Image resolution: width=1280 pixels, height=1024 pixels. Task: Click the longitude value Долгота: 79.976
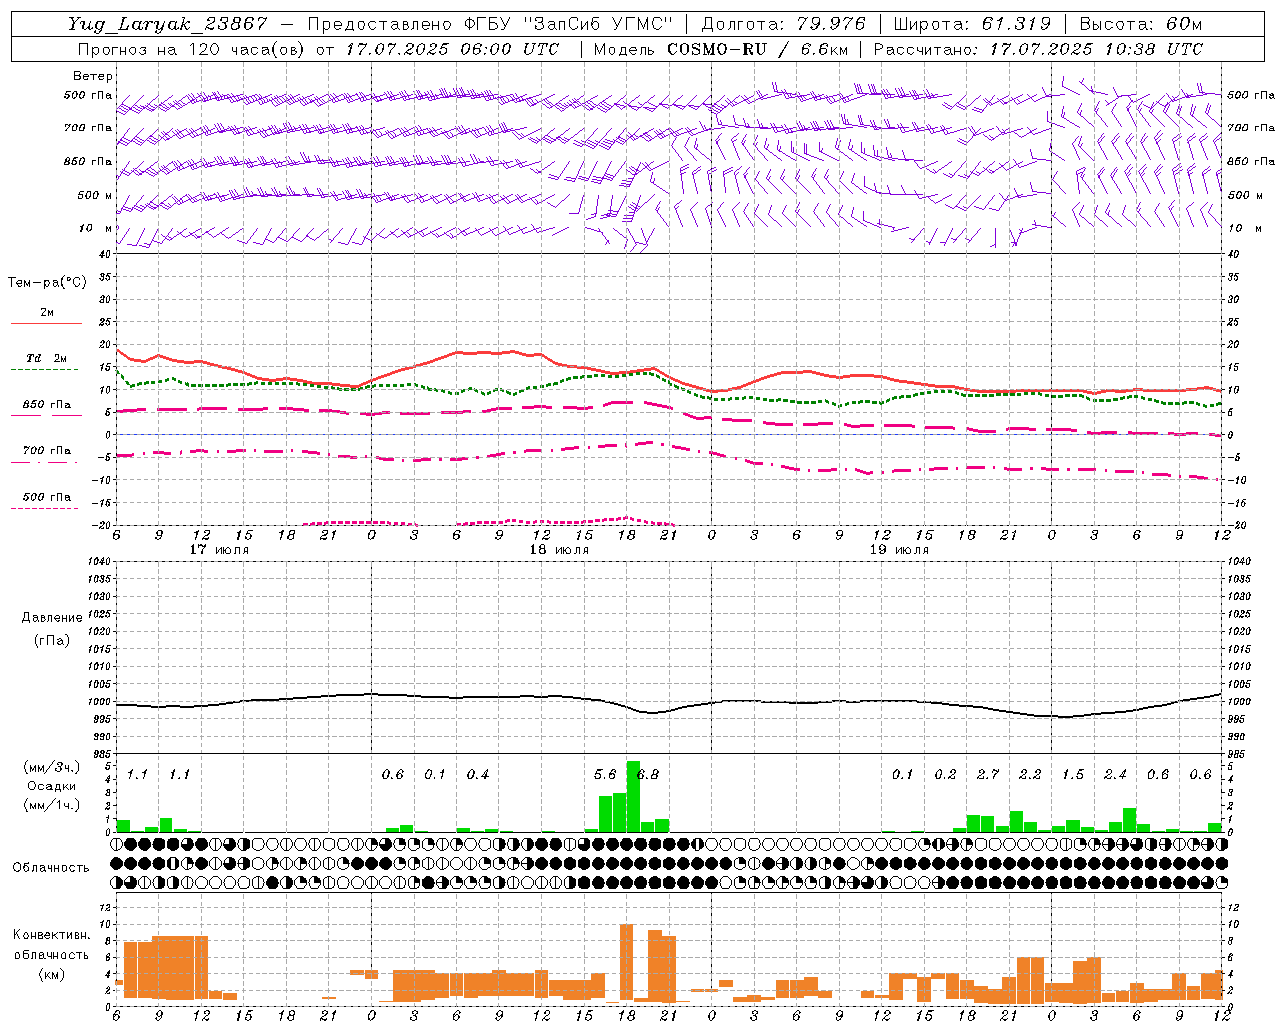tap(784, 24)
